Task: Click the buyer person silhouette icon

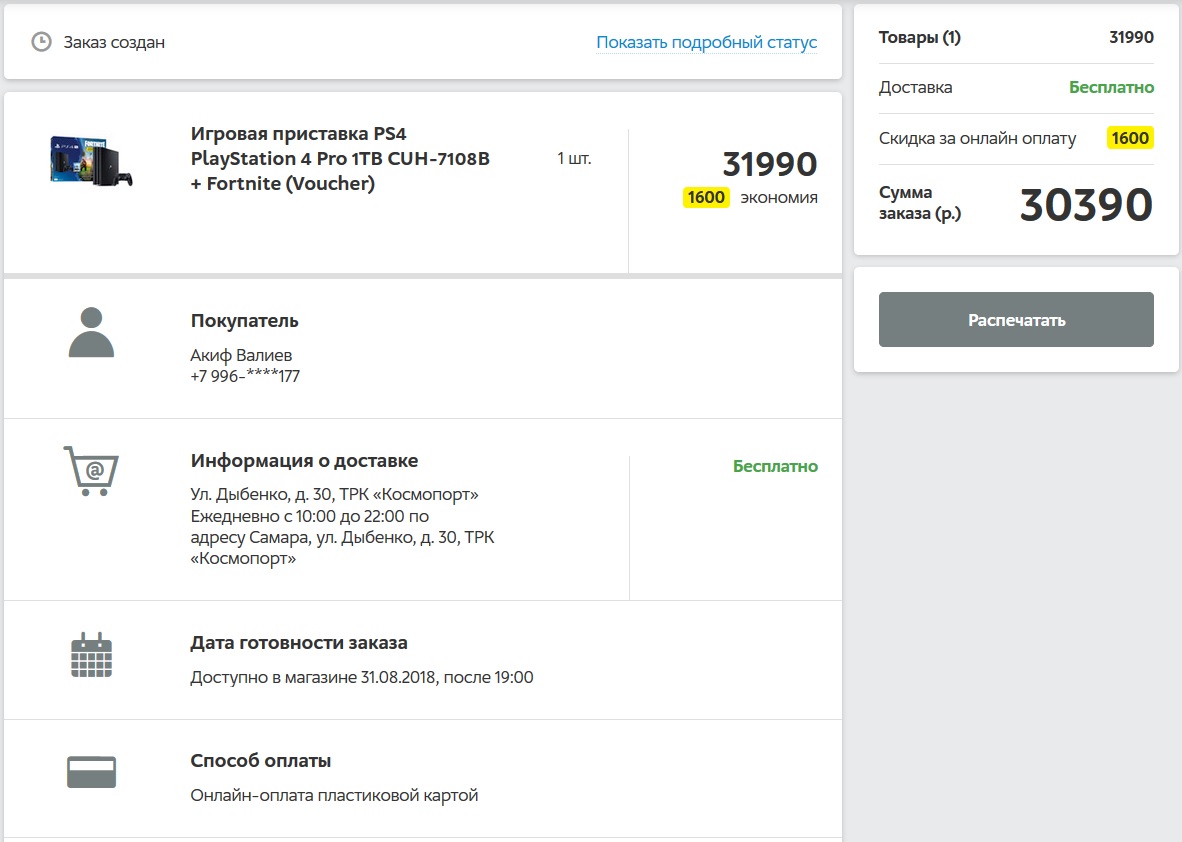Action: tap(91, 333)
